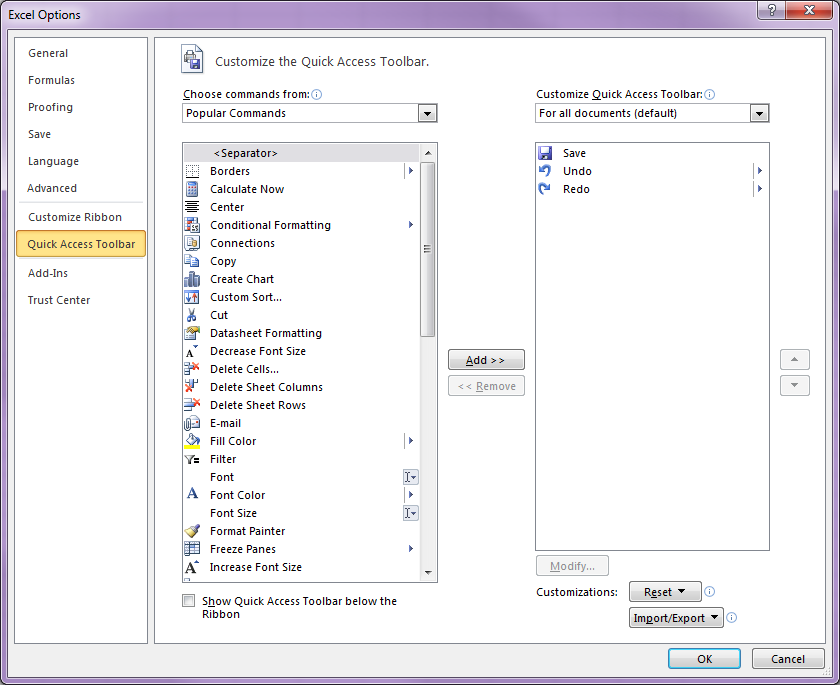Viewport: 840px width, 685px height.
Task: Expand the Borders submenu arrow
Action: [410, 171]
